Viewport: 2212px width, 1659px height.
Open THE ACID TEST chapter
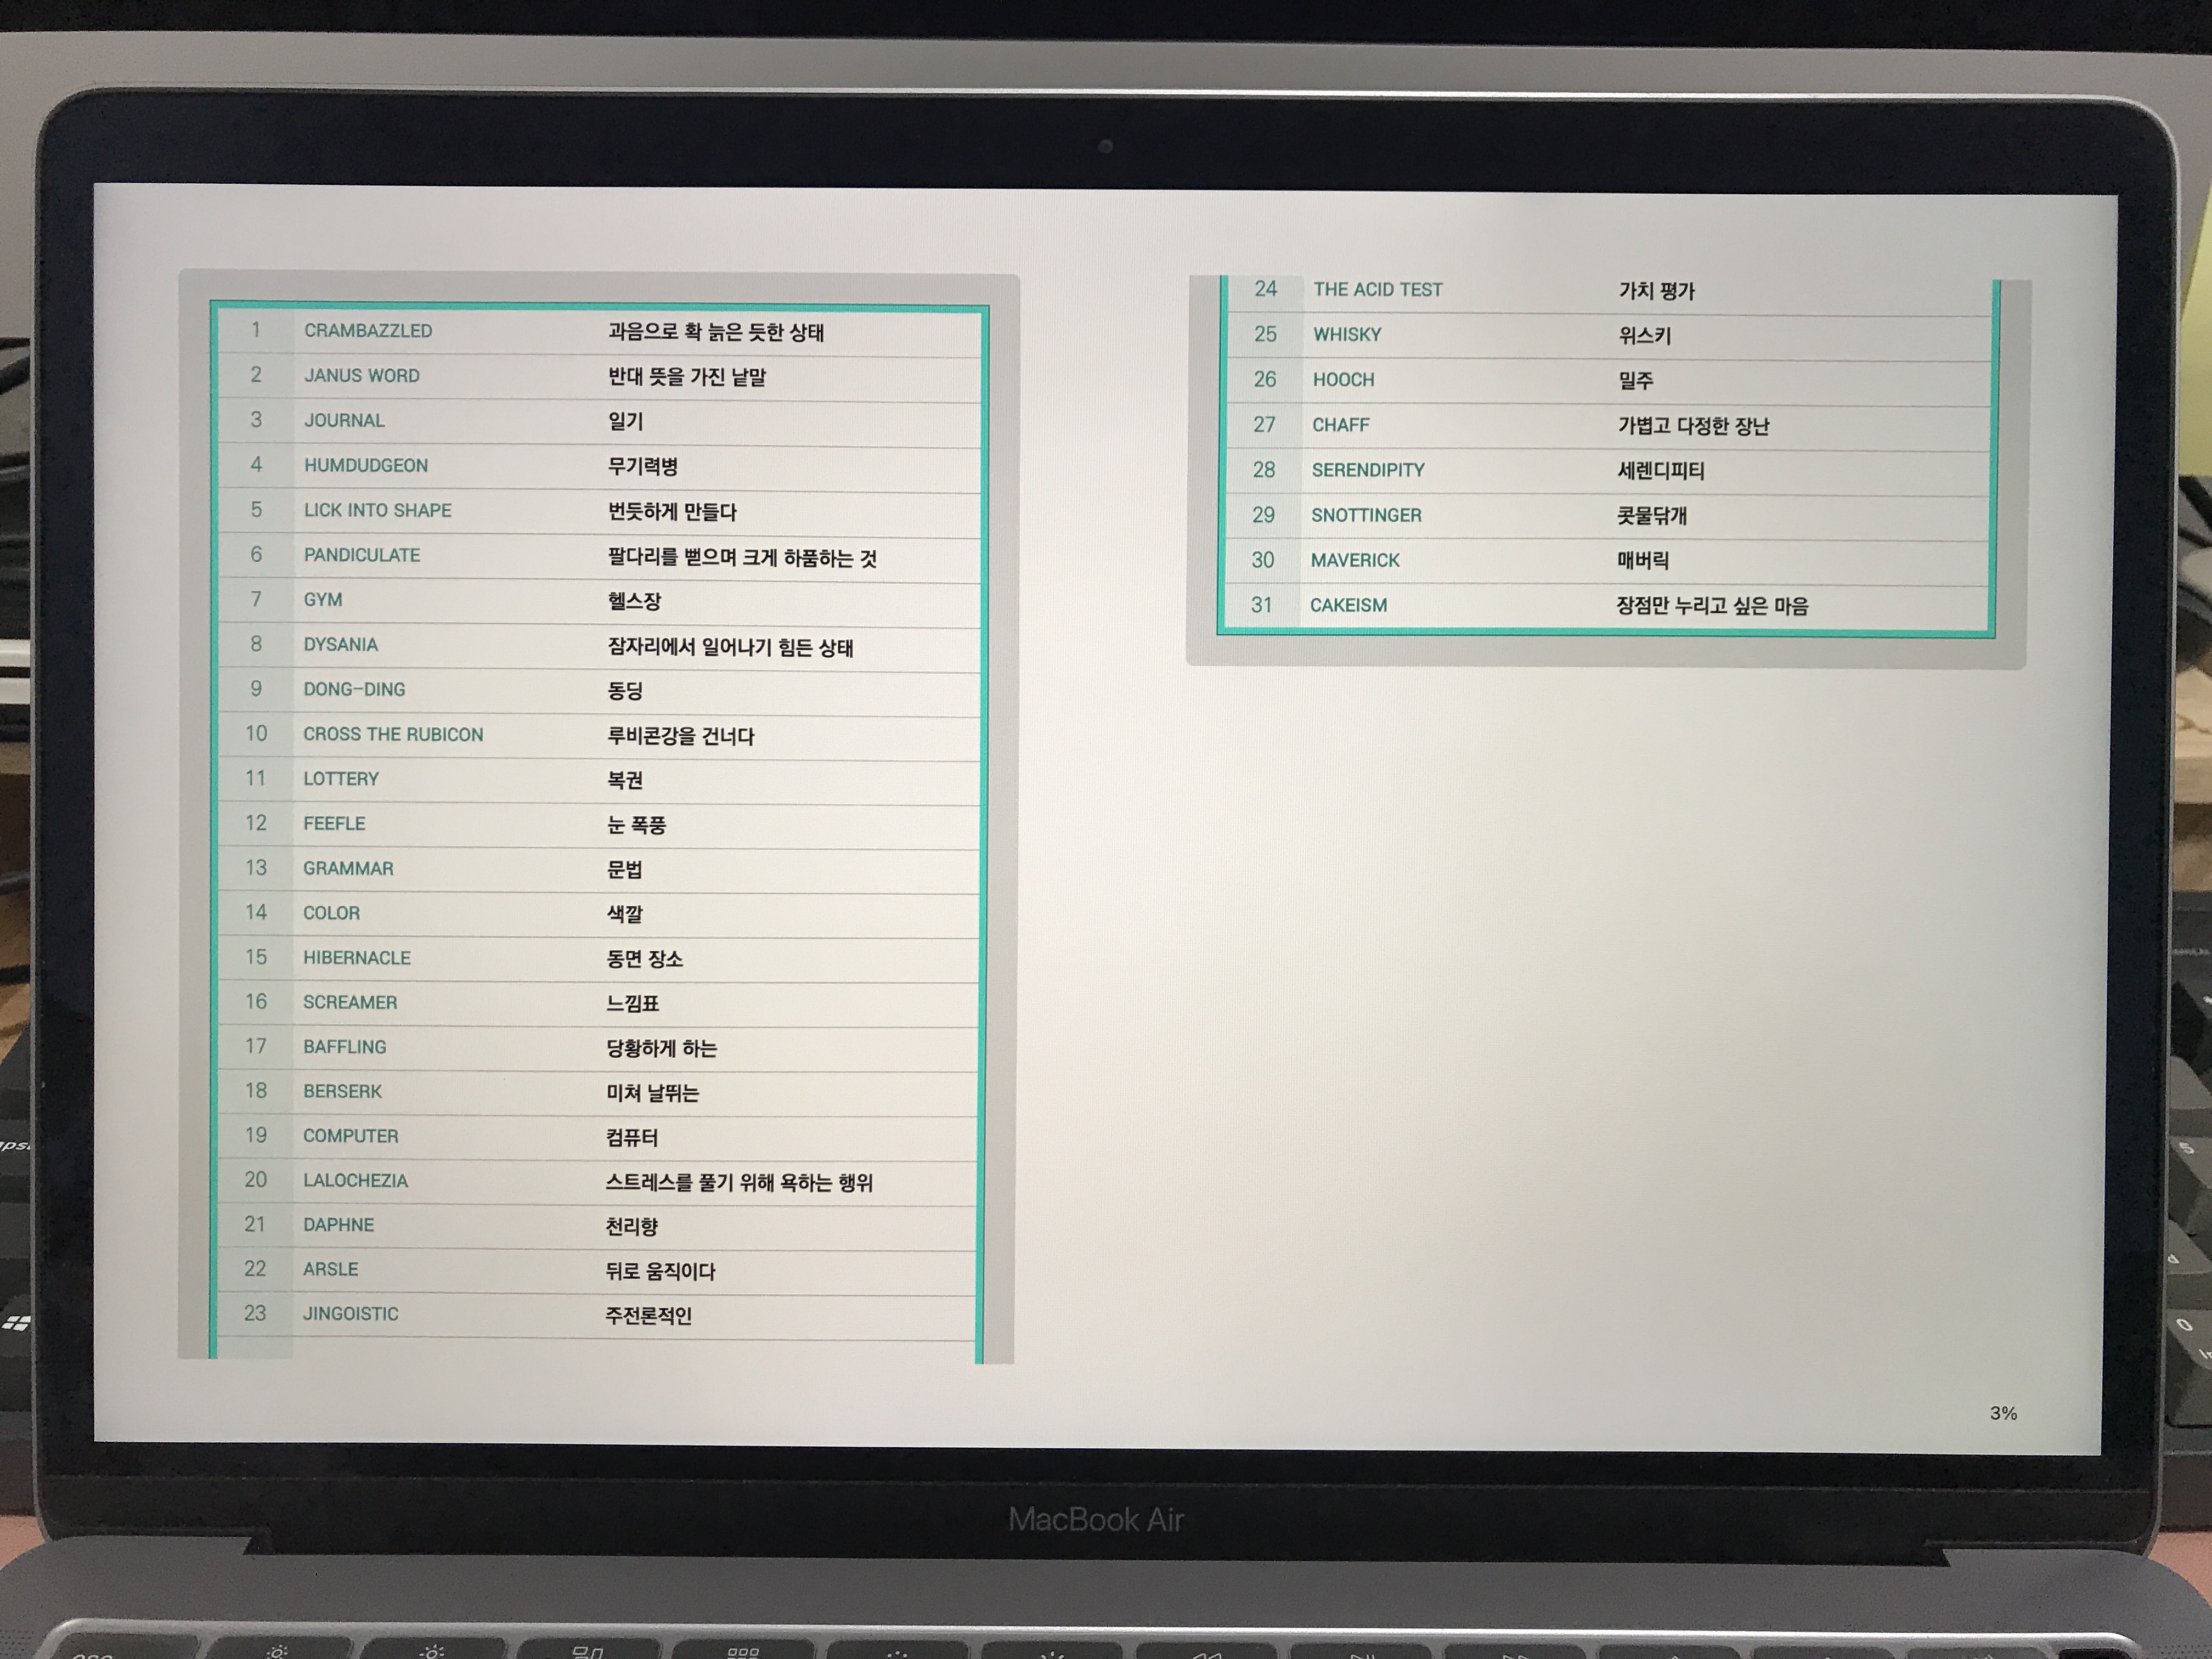click(x=1377, y=290)
